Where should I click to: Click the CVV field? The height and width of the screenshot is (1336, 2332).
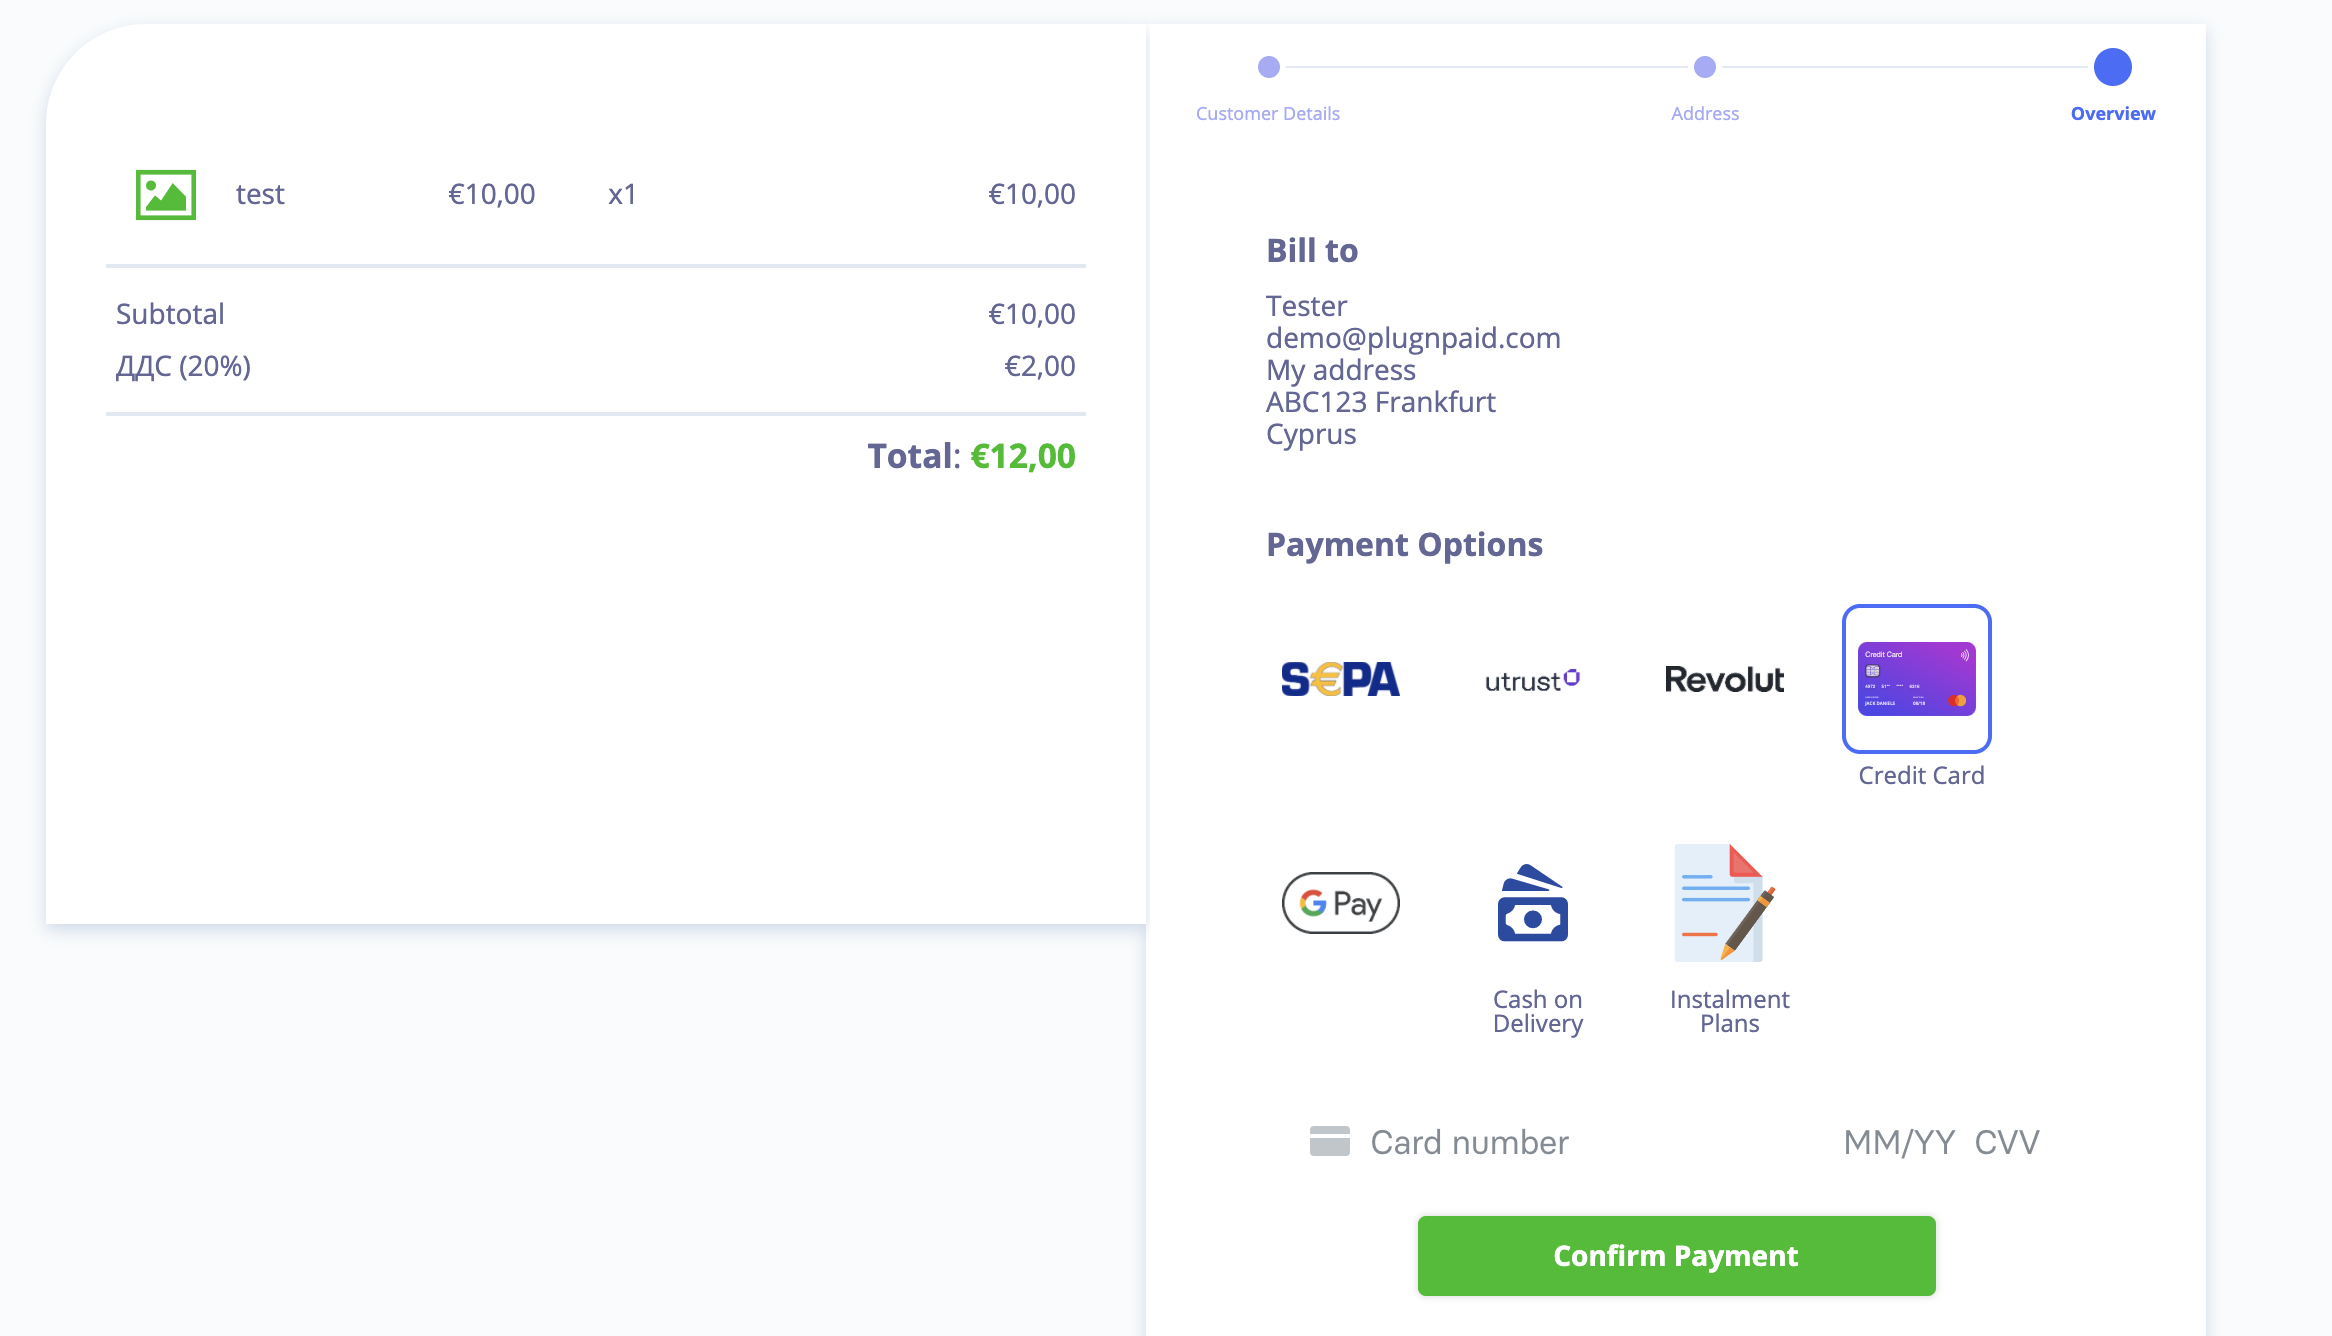click(2007, 1142)
